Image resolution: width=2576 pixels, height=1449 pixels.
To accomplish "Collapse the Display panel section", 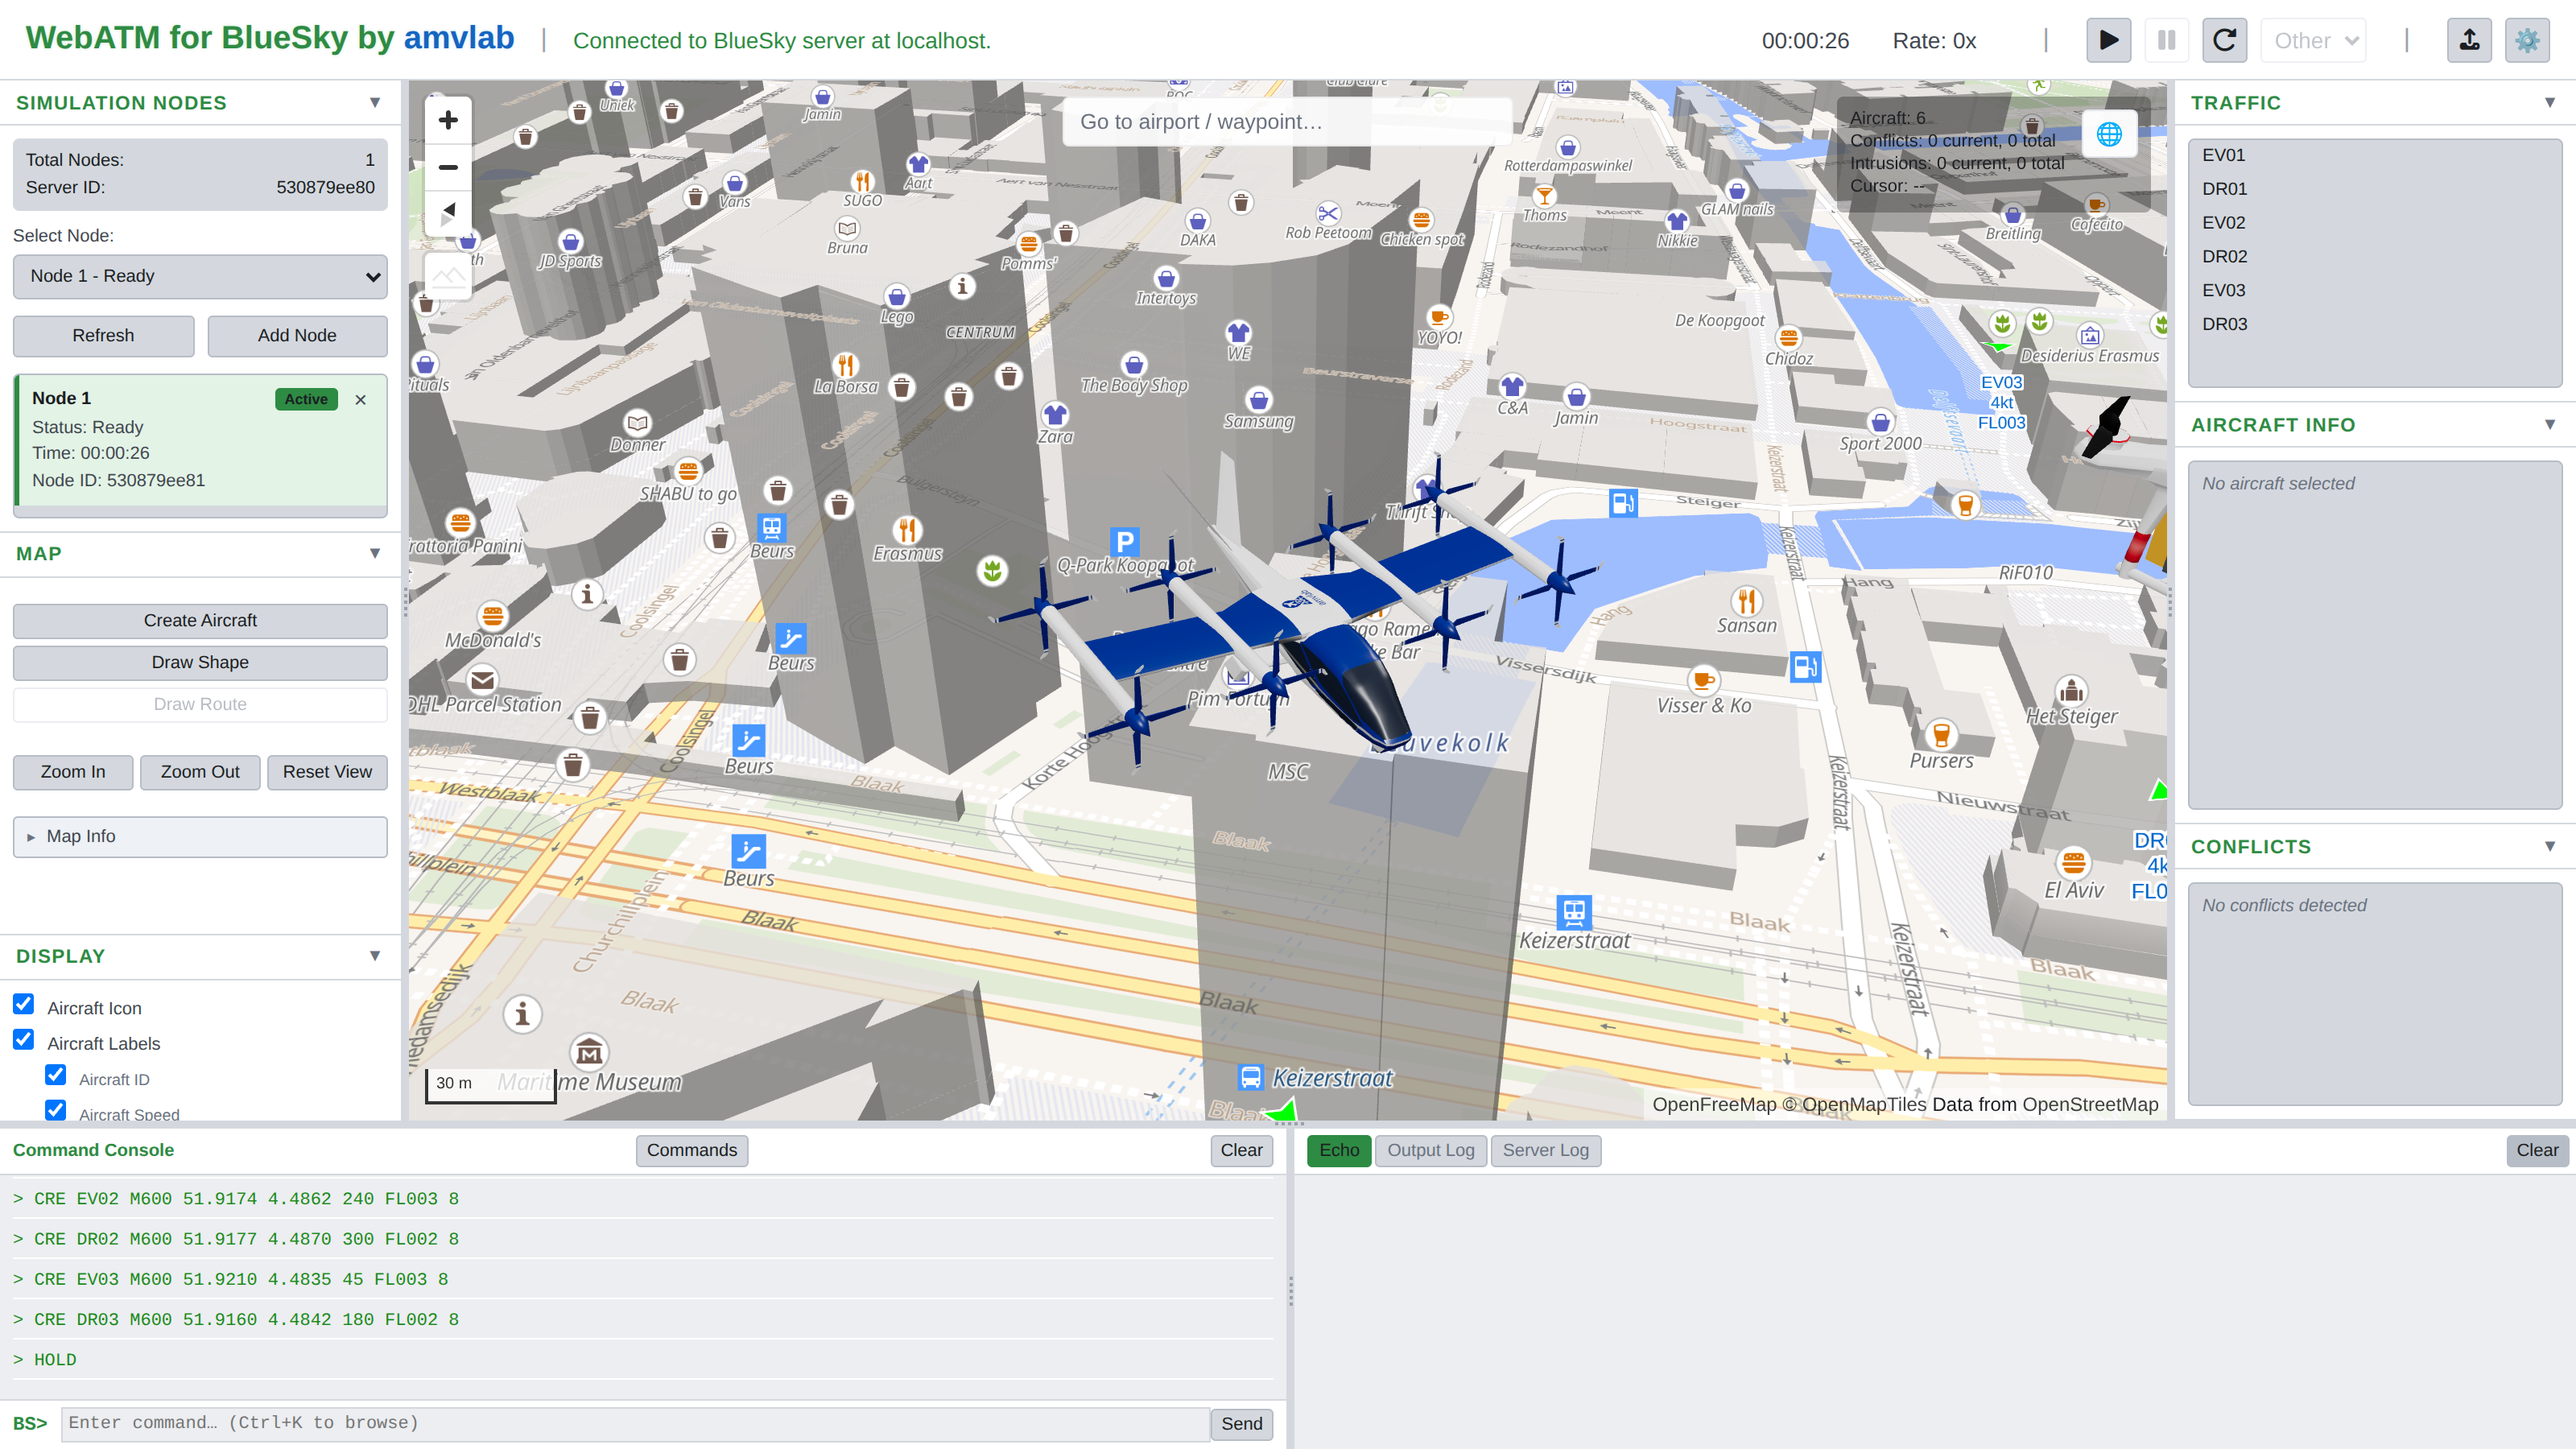I will [x=374, y=955].
